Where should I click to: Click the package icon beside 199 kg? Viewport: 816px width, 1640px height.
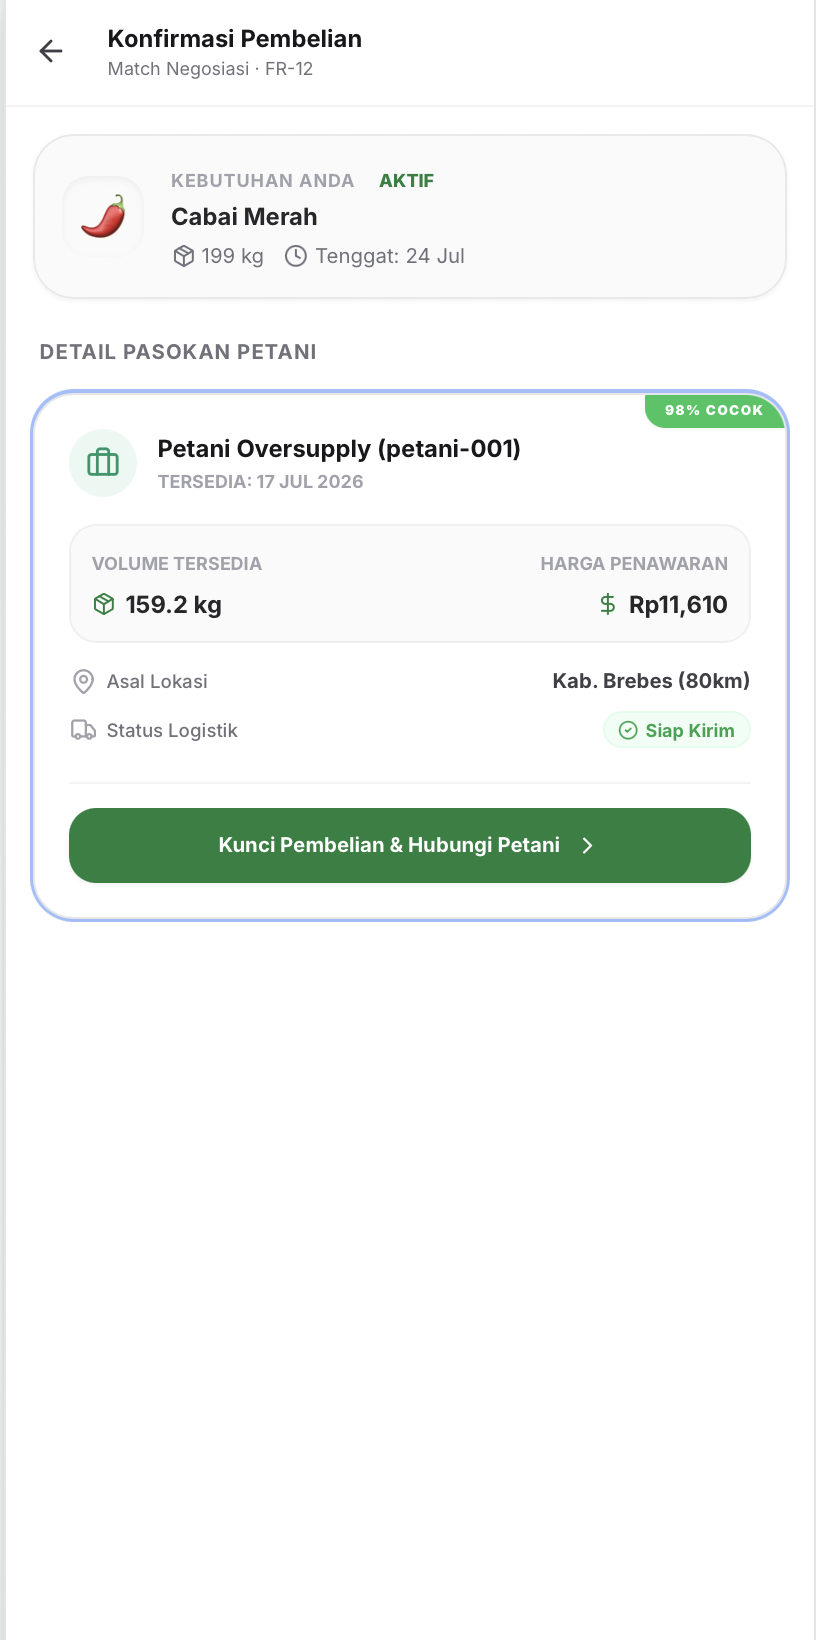click(x=184, y=256)
